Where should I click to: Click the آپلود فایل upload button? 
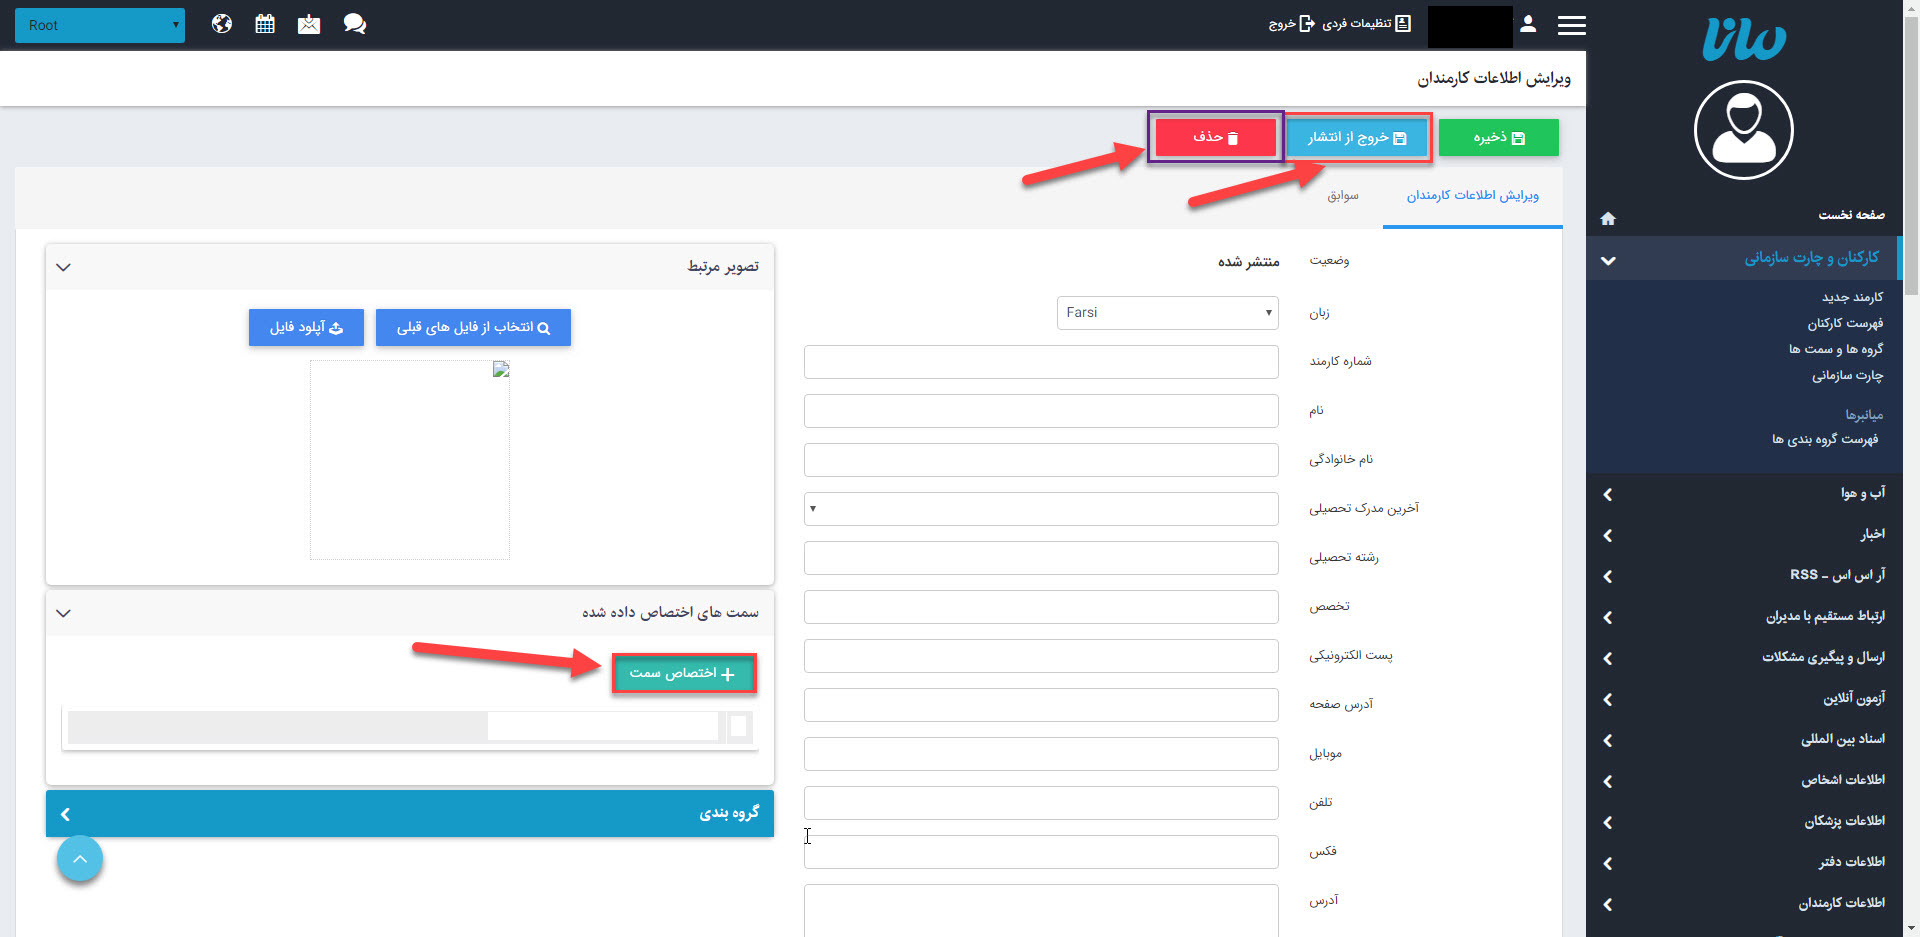306,327
